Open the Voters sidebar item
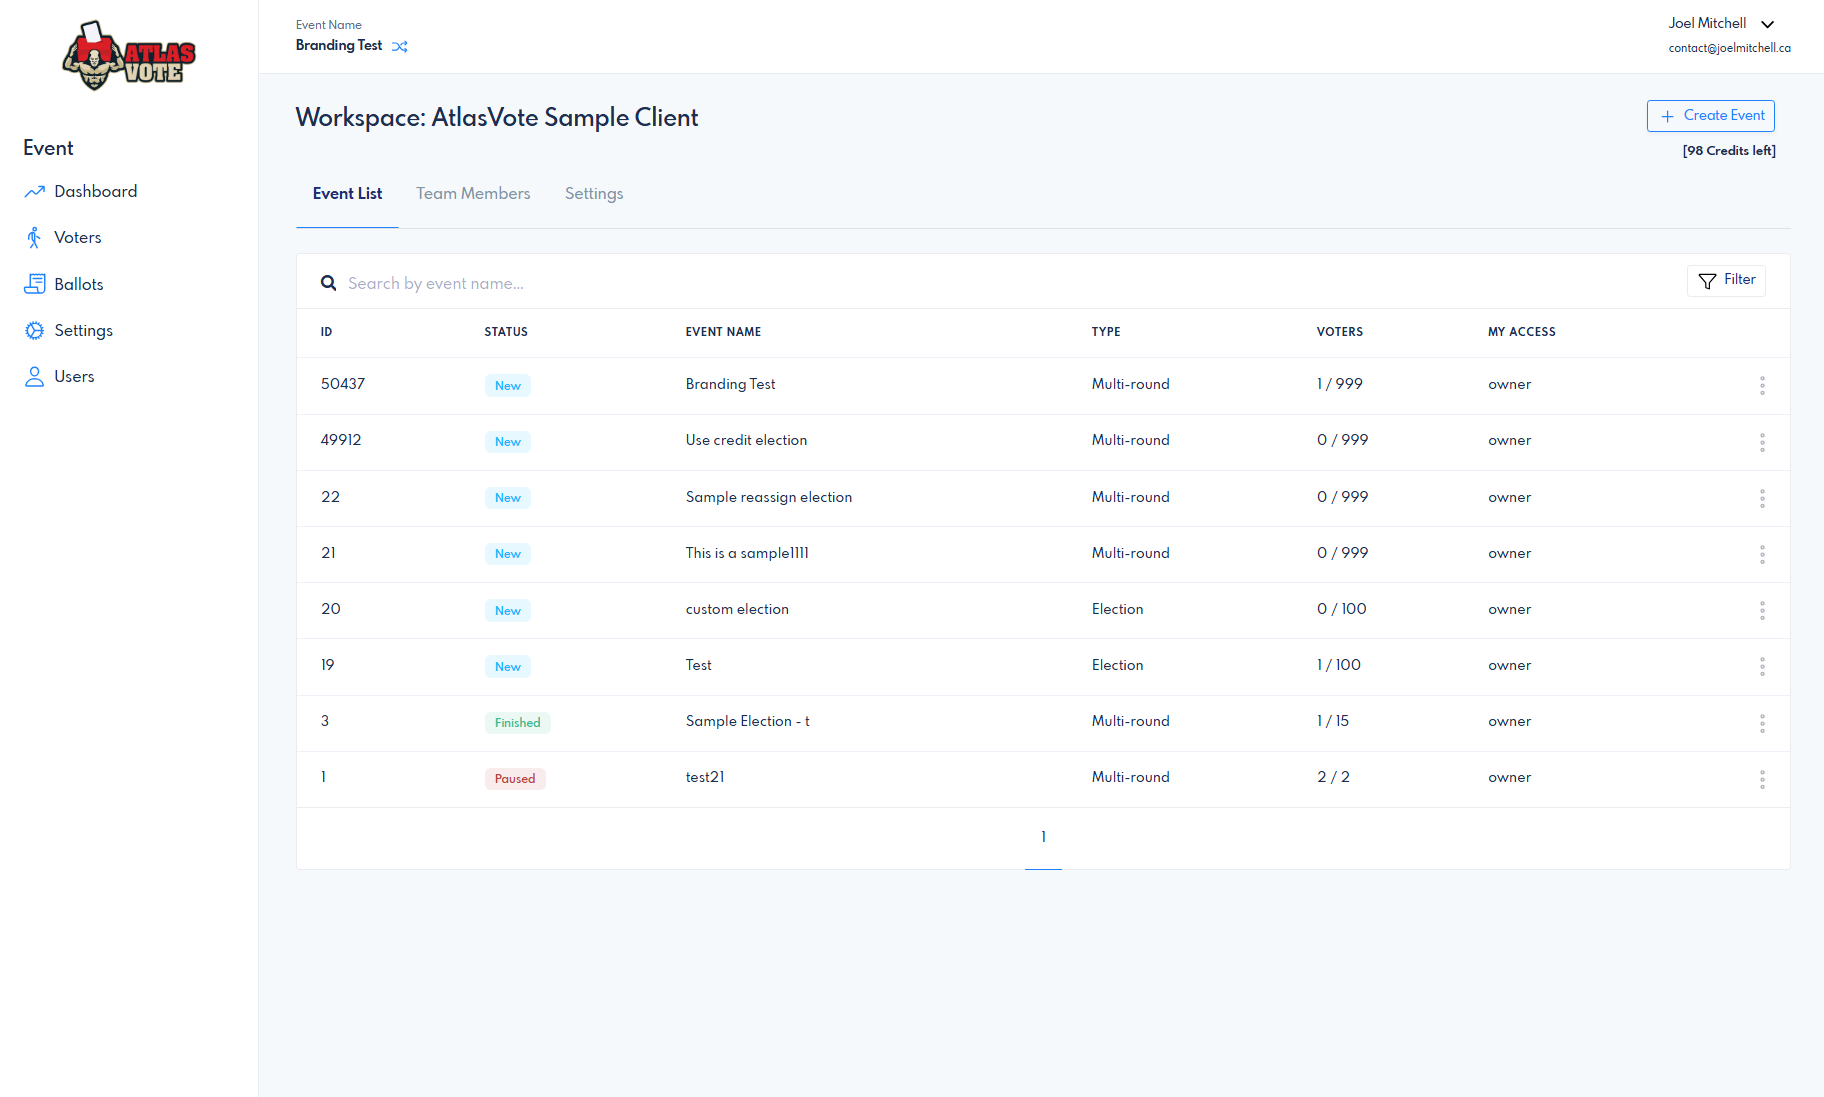1824x1097 pixels. (63, 237)
